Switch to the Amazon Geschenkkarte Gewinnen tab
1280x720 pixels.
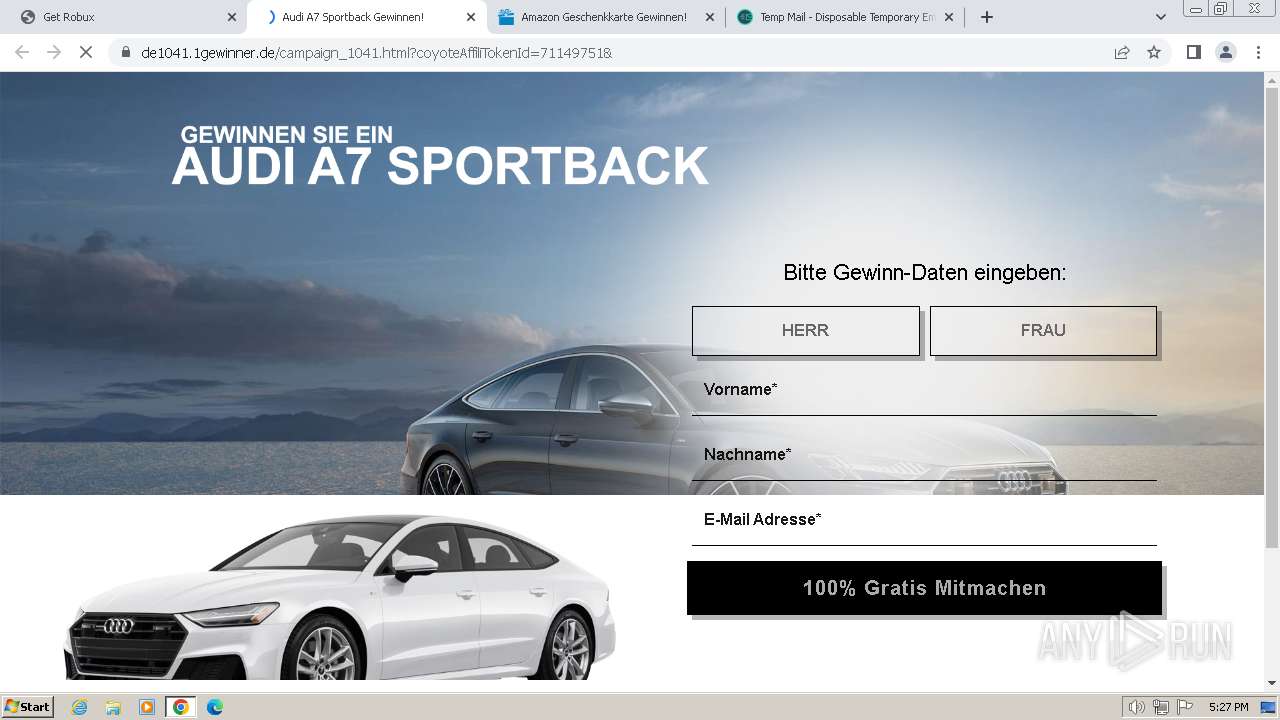click(x=604, y=17)
